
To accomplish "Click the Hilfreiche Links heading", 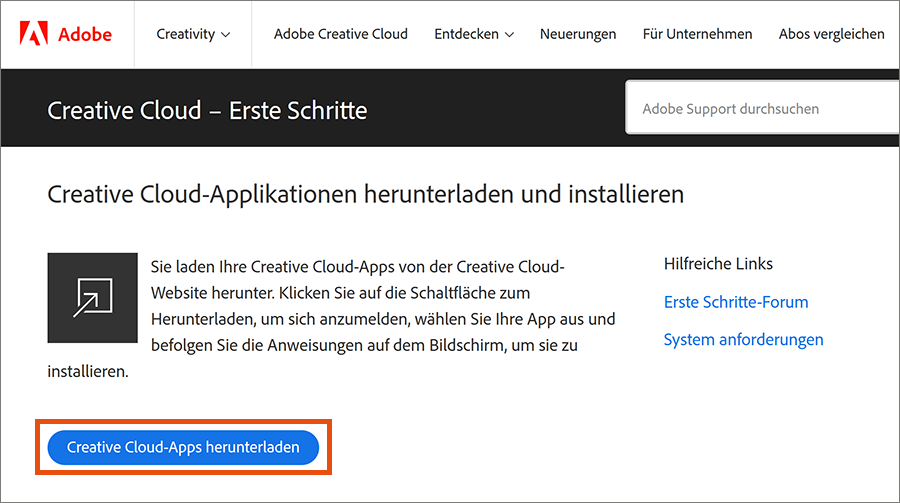I will point(718,264).
